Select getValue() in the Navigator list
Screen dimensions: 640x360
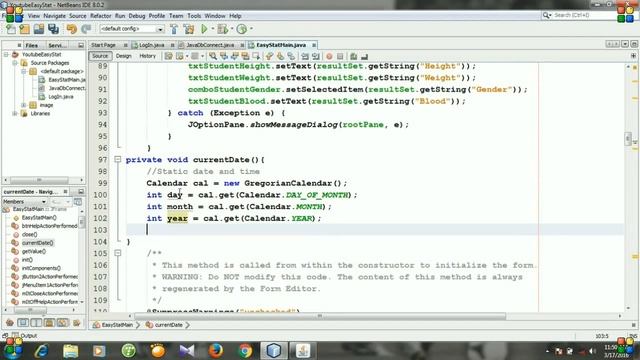click(33, 251)
